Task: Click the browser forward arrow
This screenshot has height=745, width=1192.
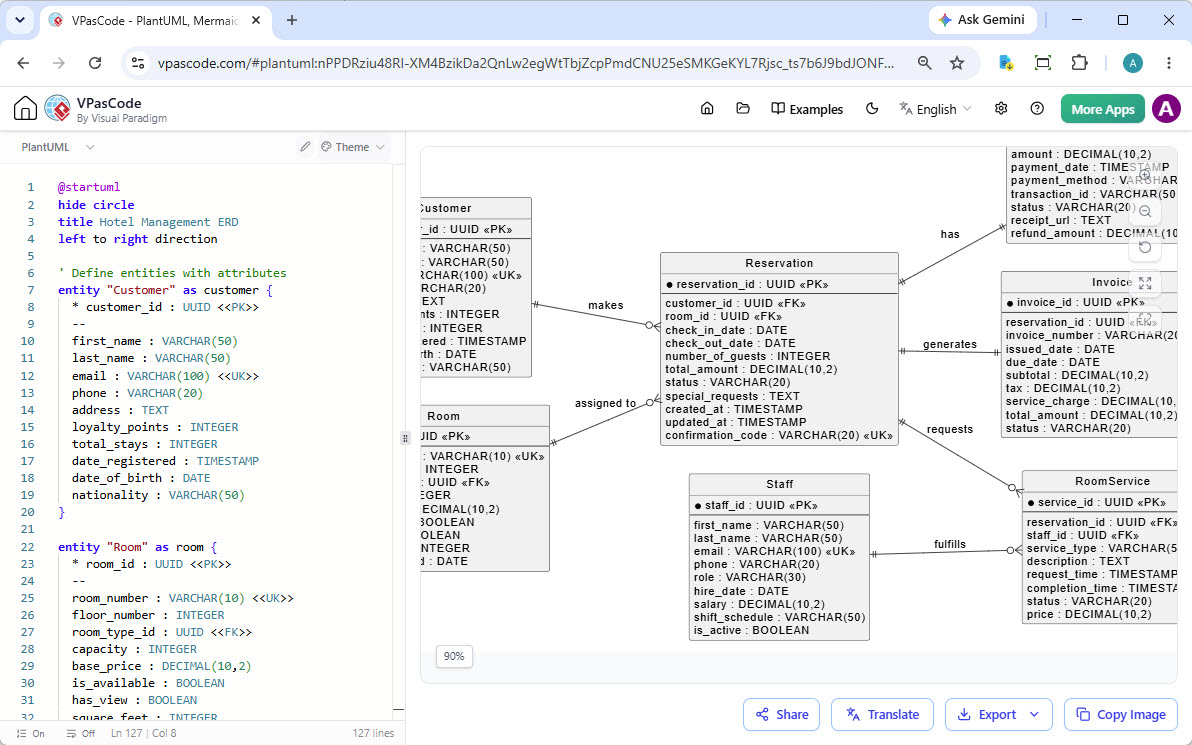Action: (59, 63)
